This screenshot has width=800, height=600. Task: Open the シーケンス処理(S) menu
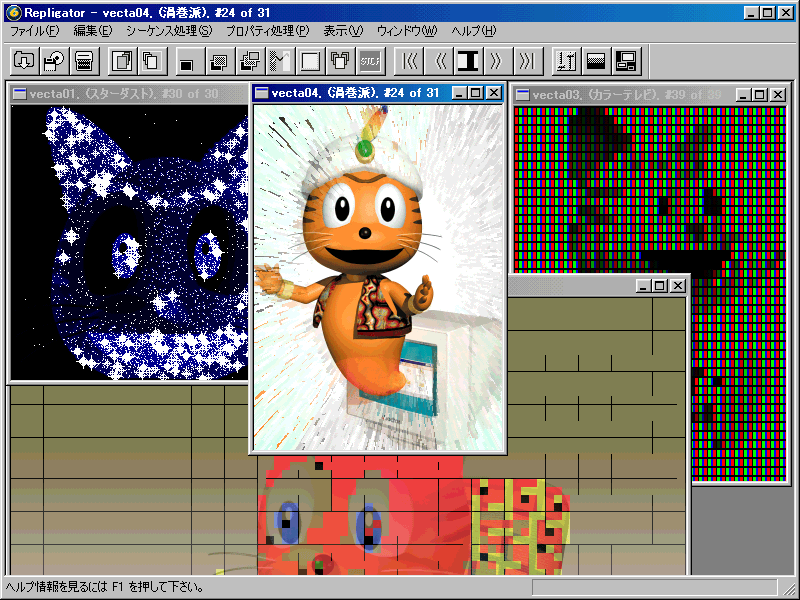tap(169, 31)
